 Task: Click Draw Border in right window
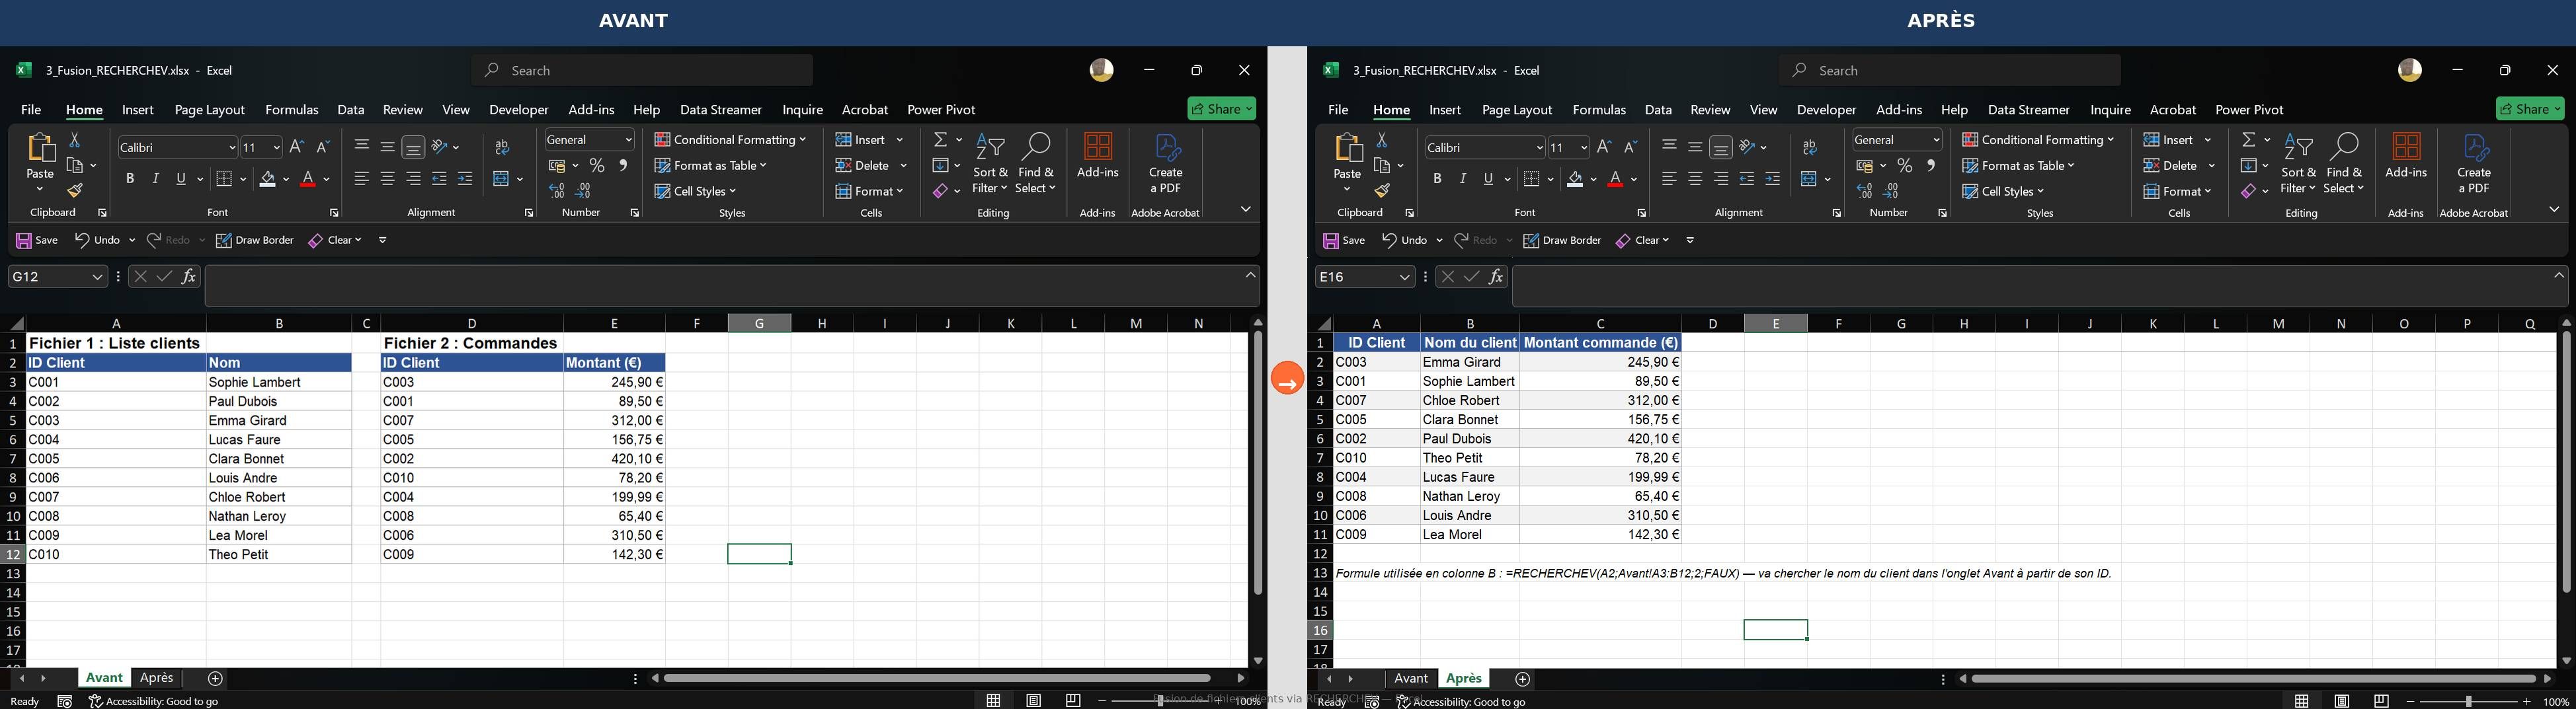(x=1562, y=241)
